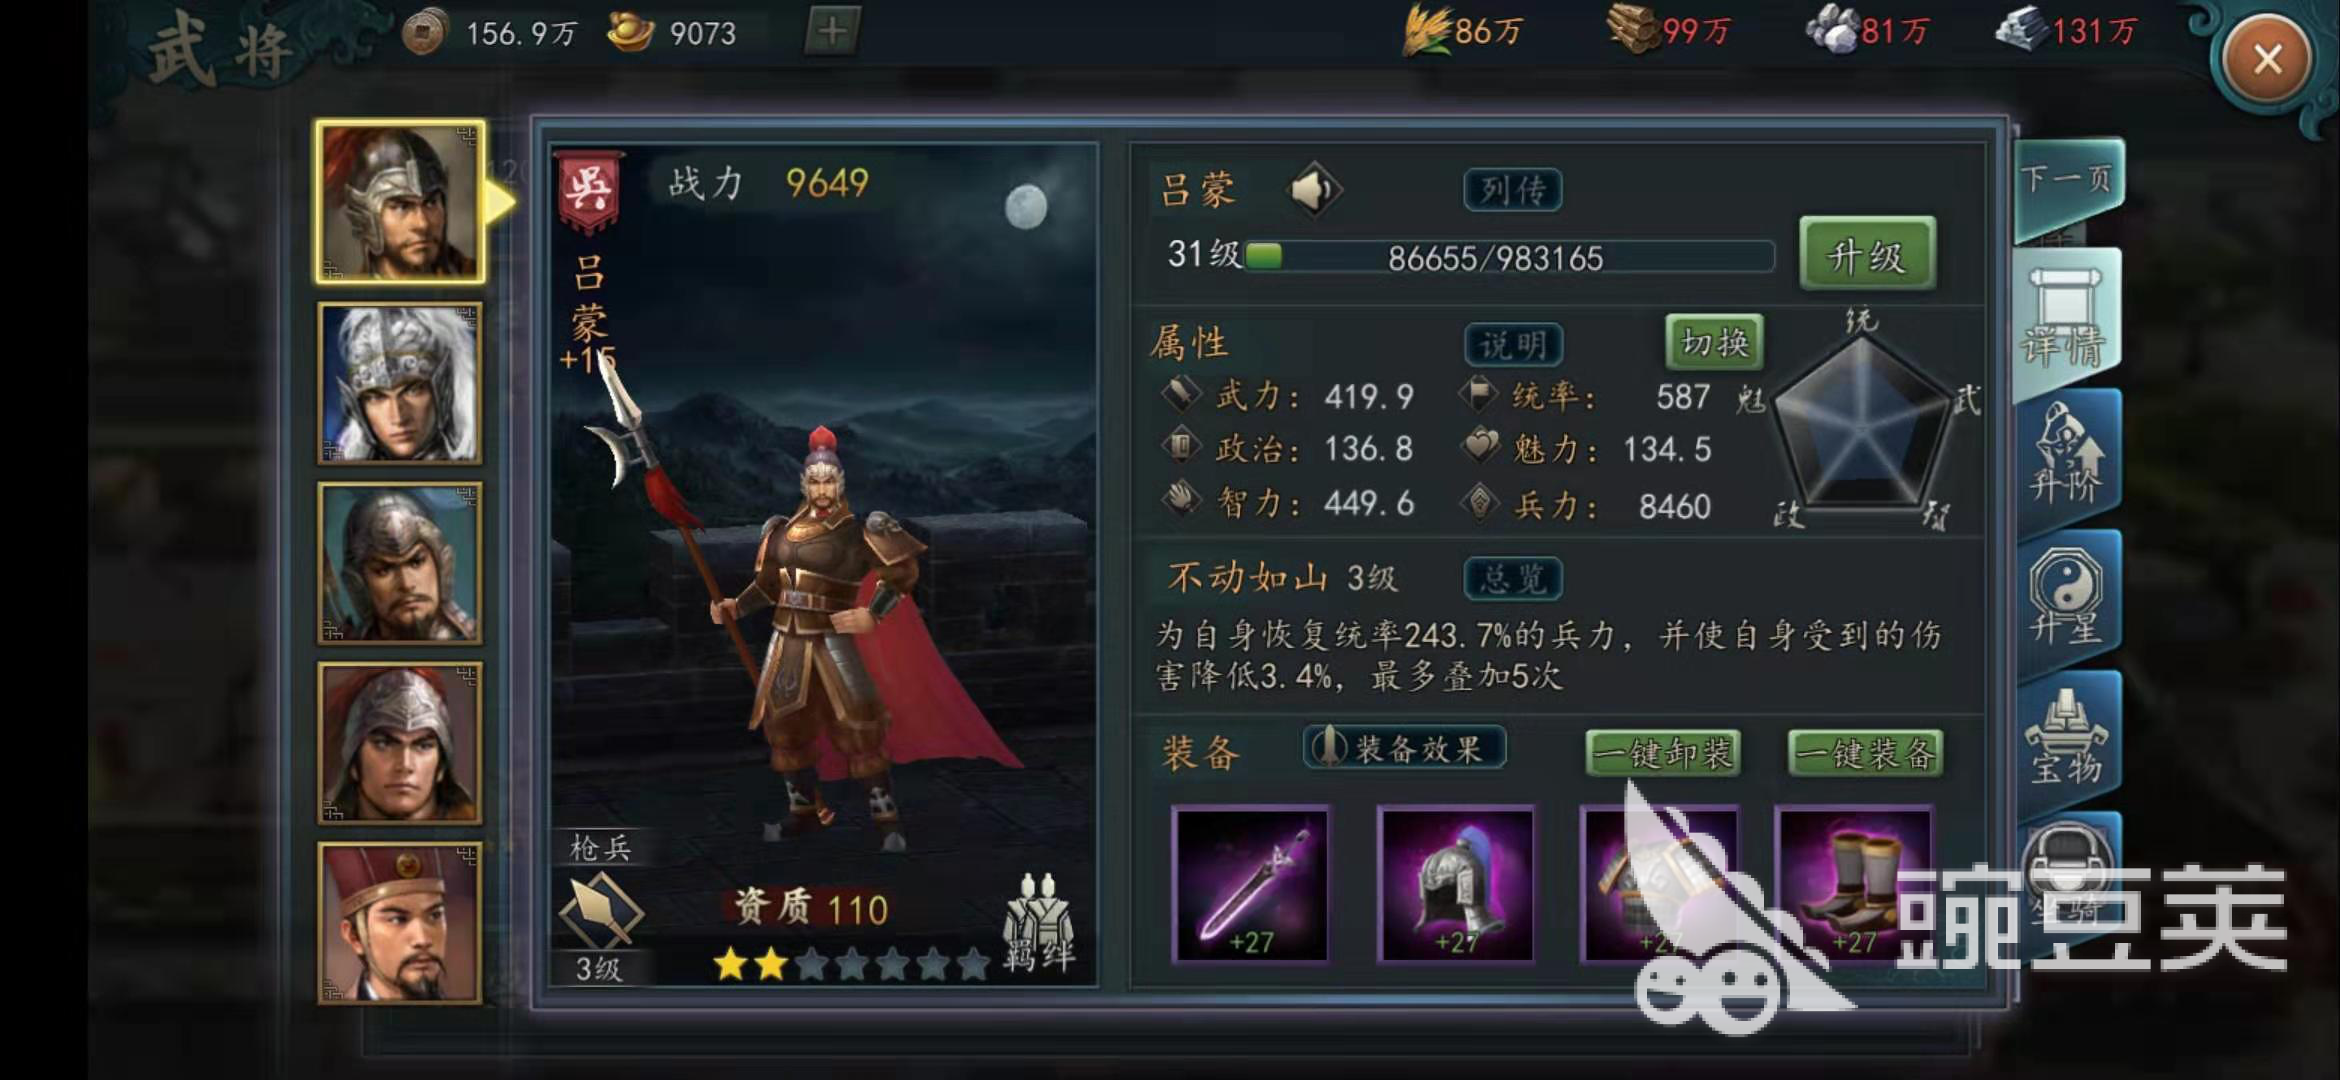The image size is (2340, 1080).
Task: Click the green 升级 level-up button
Action: coord(1866,255)
